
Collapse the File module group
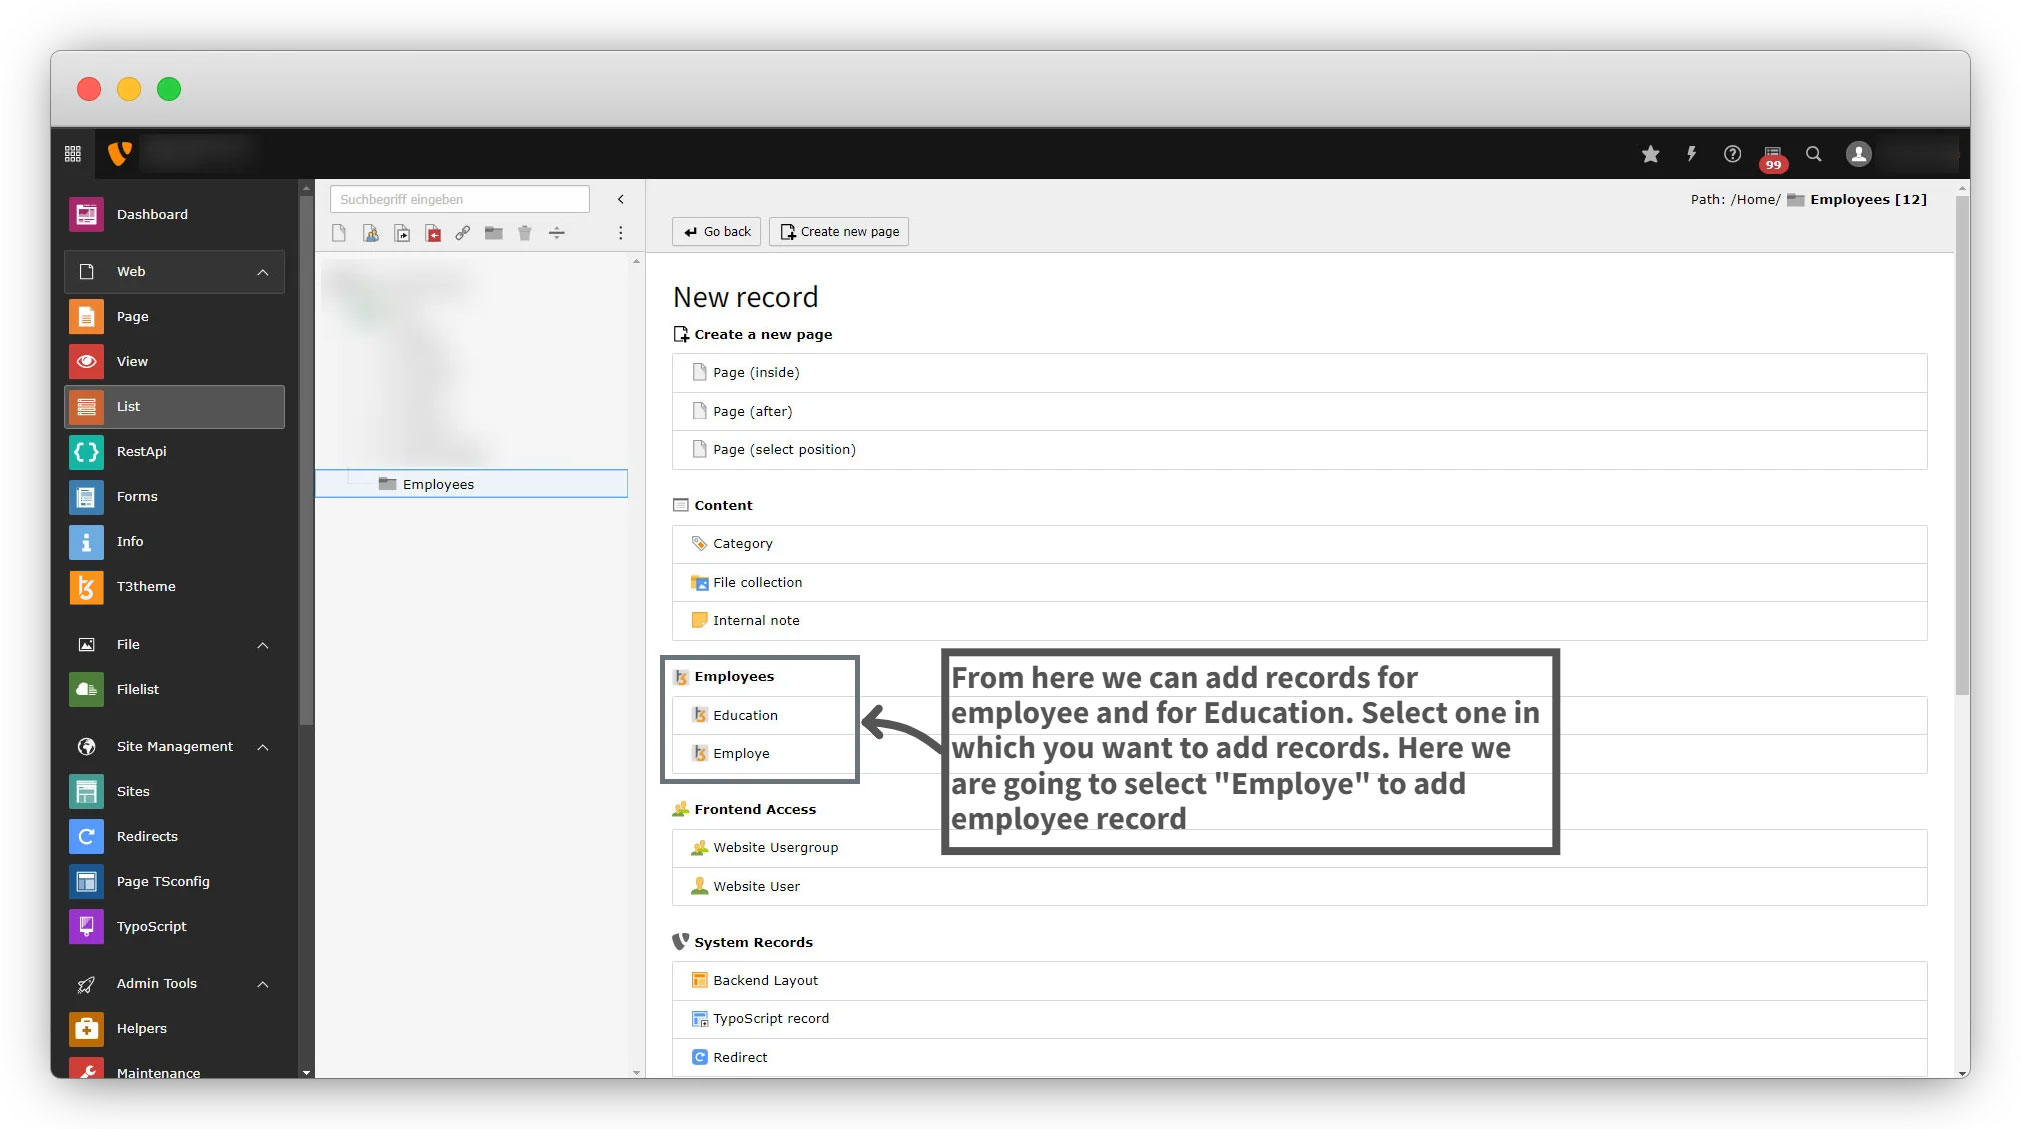coord(263,645)
